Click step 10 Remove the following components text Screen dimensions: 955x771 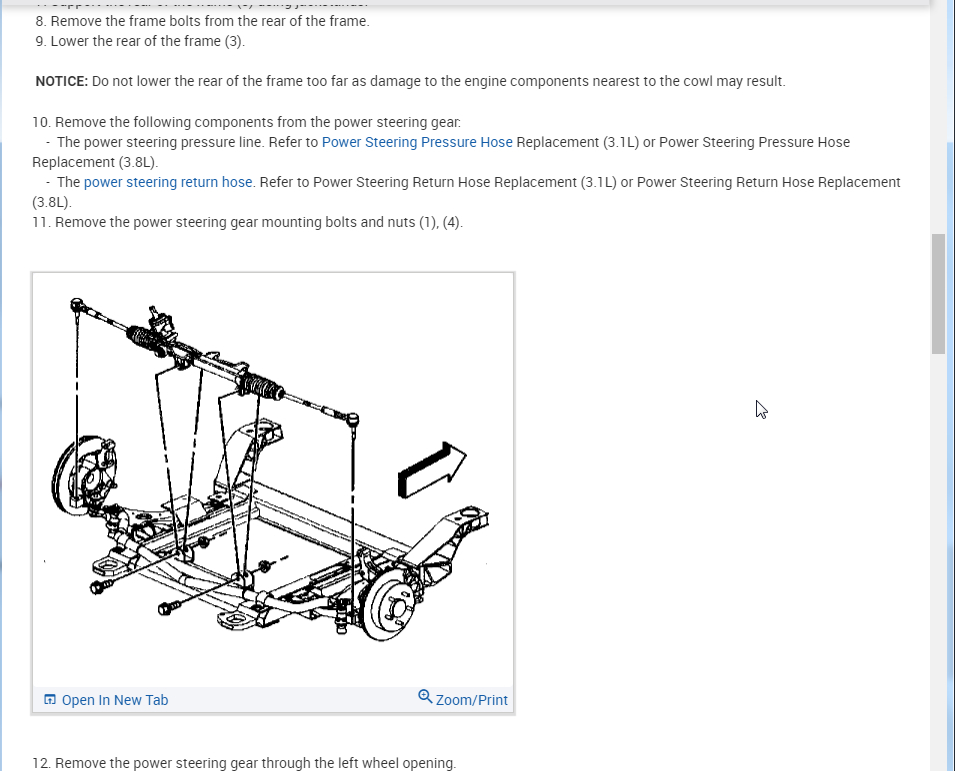click(x=247, y=122)
